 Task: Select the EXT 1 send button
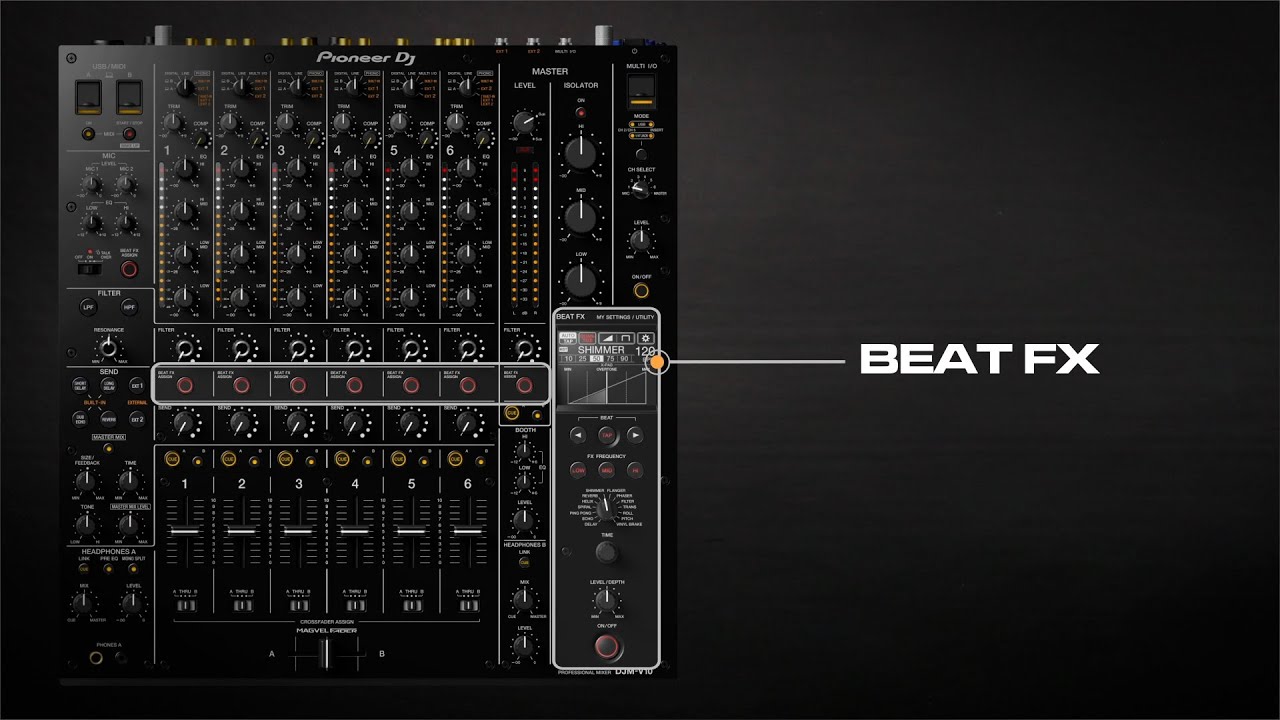137,385
